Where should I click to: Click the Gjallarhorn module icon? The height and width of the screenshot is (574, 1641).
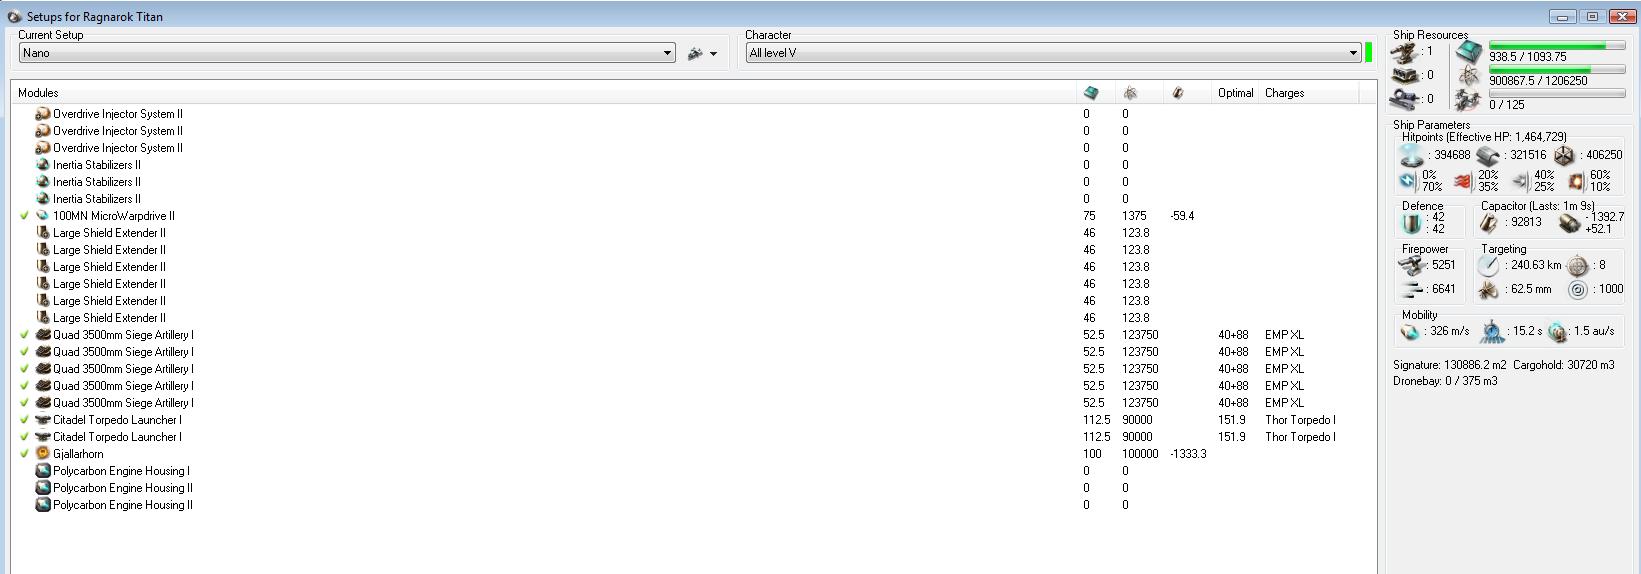tap(43, 454)
